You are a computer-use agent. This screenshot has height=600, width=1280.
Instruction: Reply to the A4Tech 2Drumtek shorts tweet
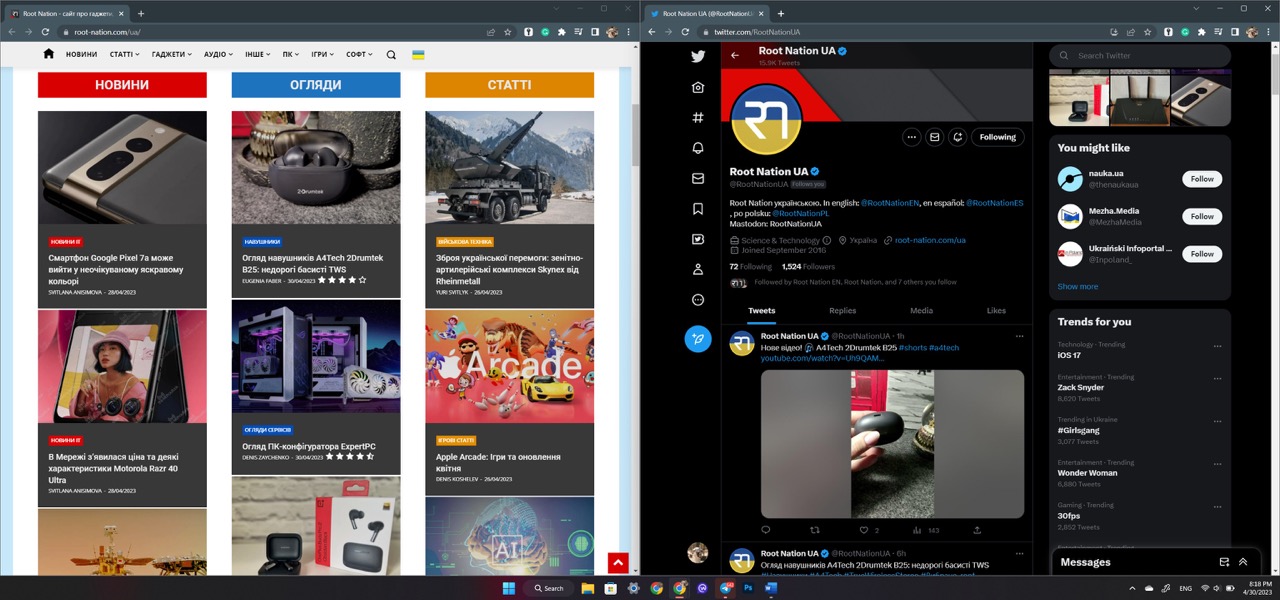click(766, 530)
